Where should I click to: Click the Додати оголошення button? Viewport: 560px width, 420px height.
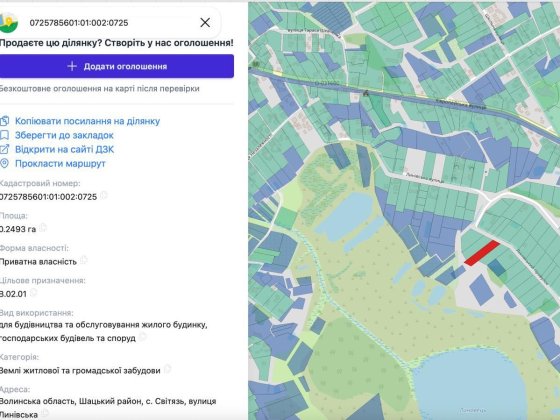click(117, 66)
